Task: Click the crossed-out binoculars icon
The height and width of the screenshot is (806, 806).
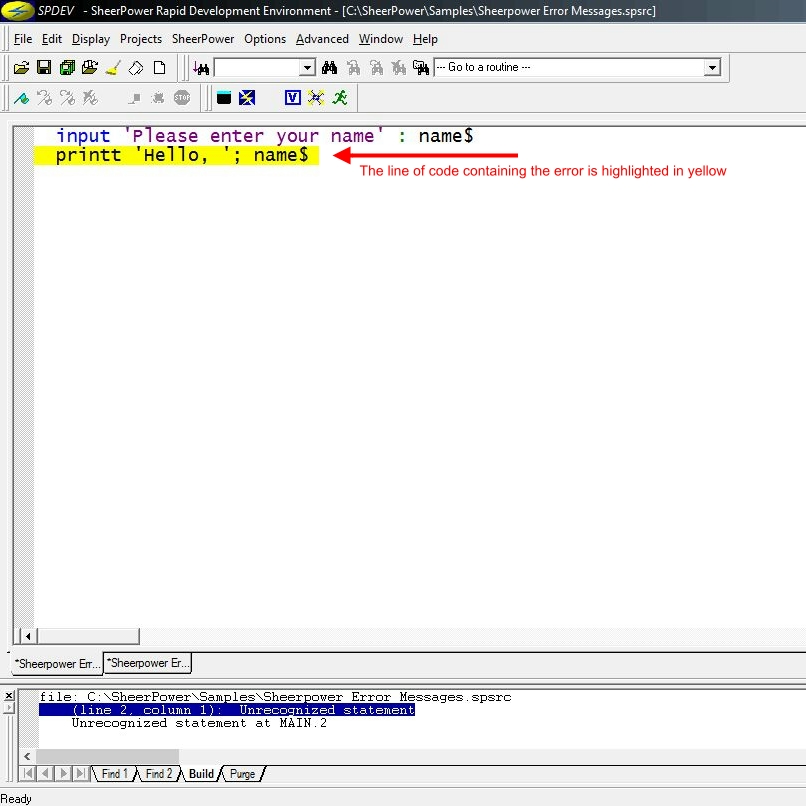Action: (399, 67)
